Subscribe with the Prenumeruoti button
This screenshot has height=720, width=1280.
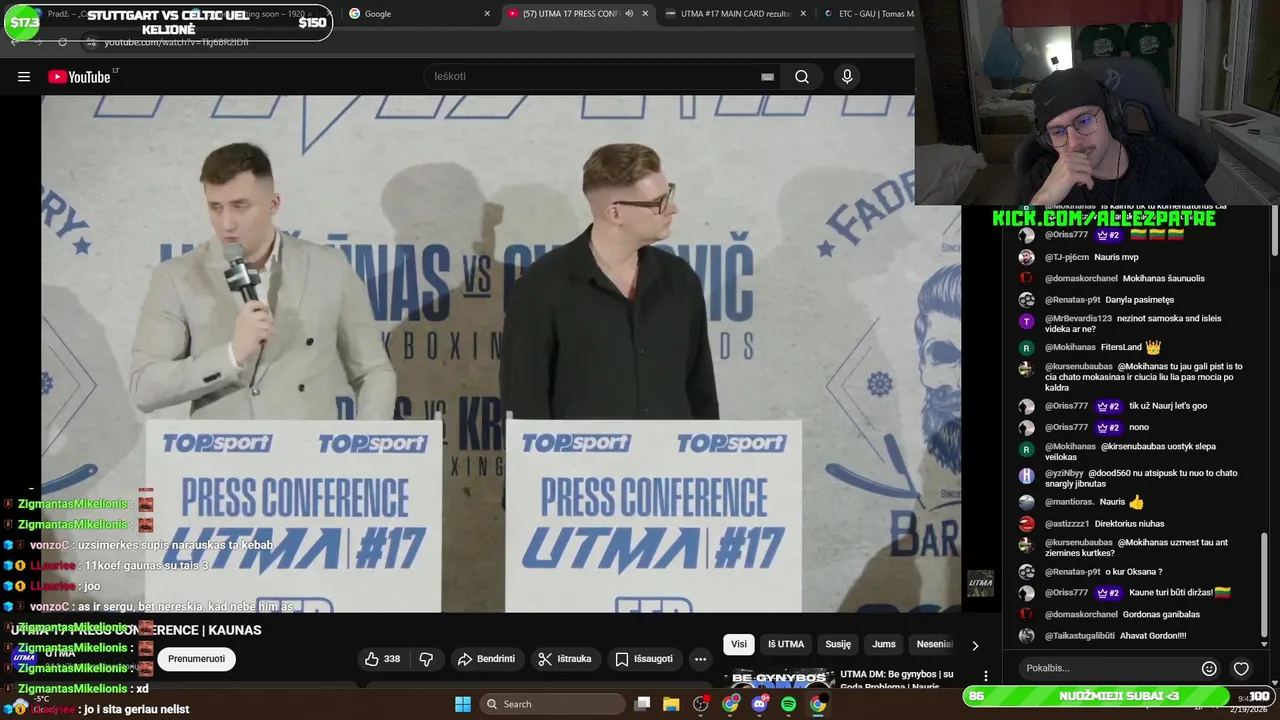coord(196,659)
